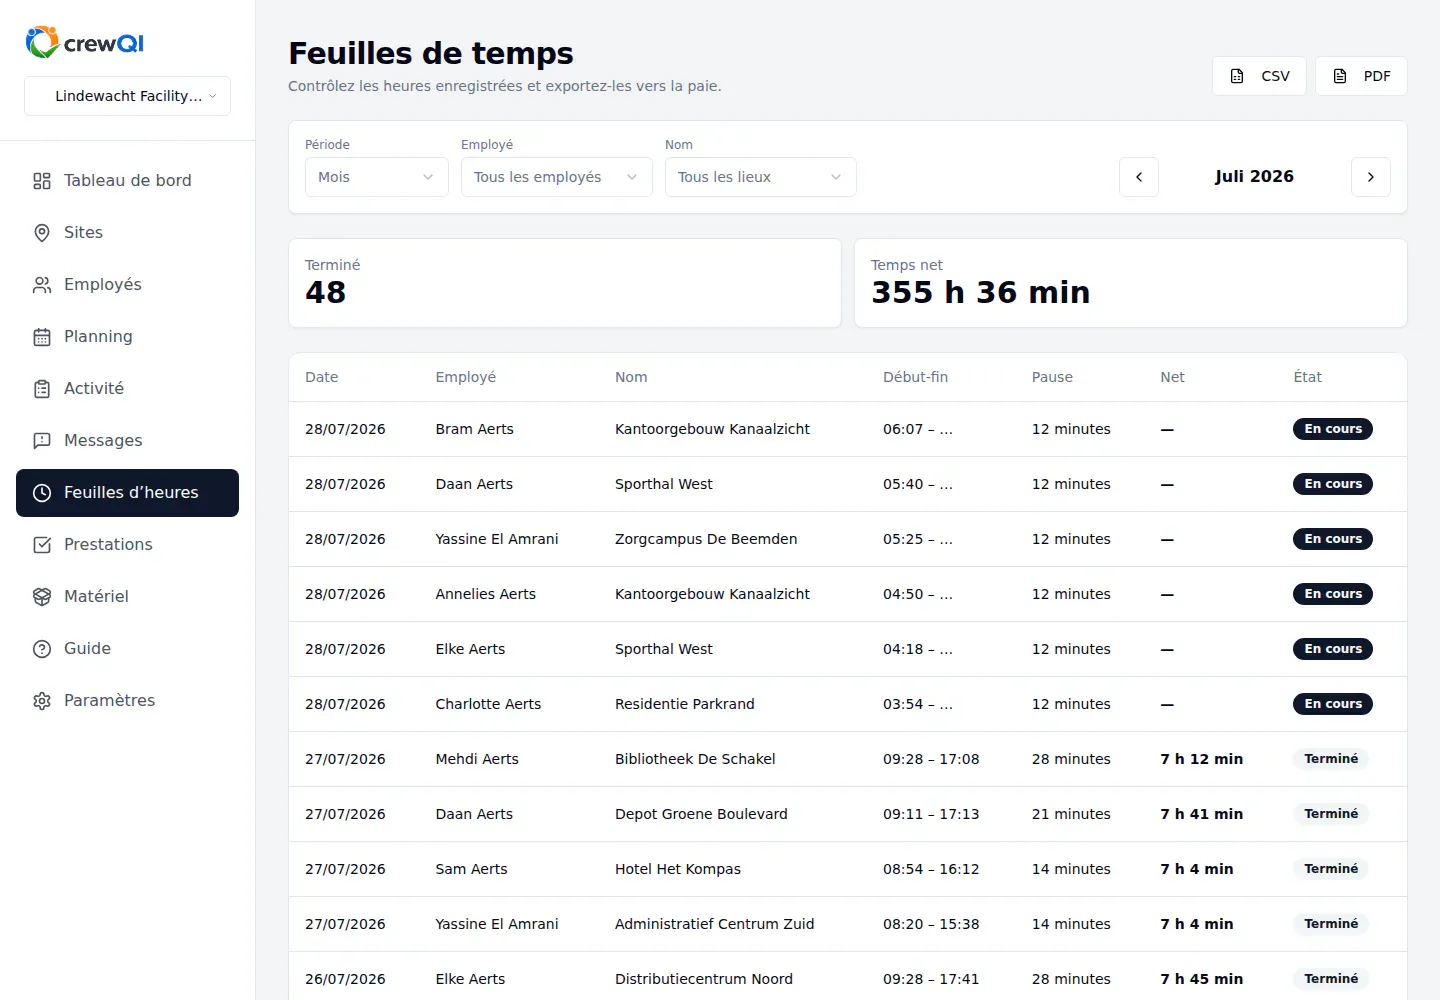Select Feuilles d'heures menu item
Viewport: 1440px width, 1000px height.
click(127, 493)
